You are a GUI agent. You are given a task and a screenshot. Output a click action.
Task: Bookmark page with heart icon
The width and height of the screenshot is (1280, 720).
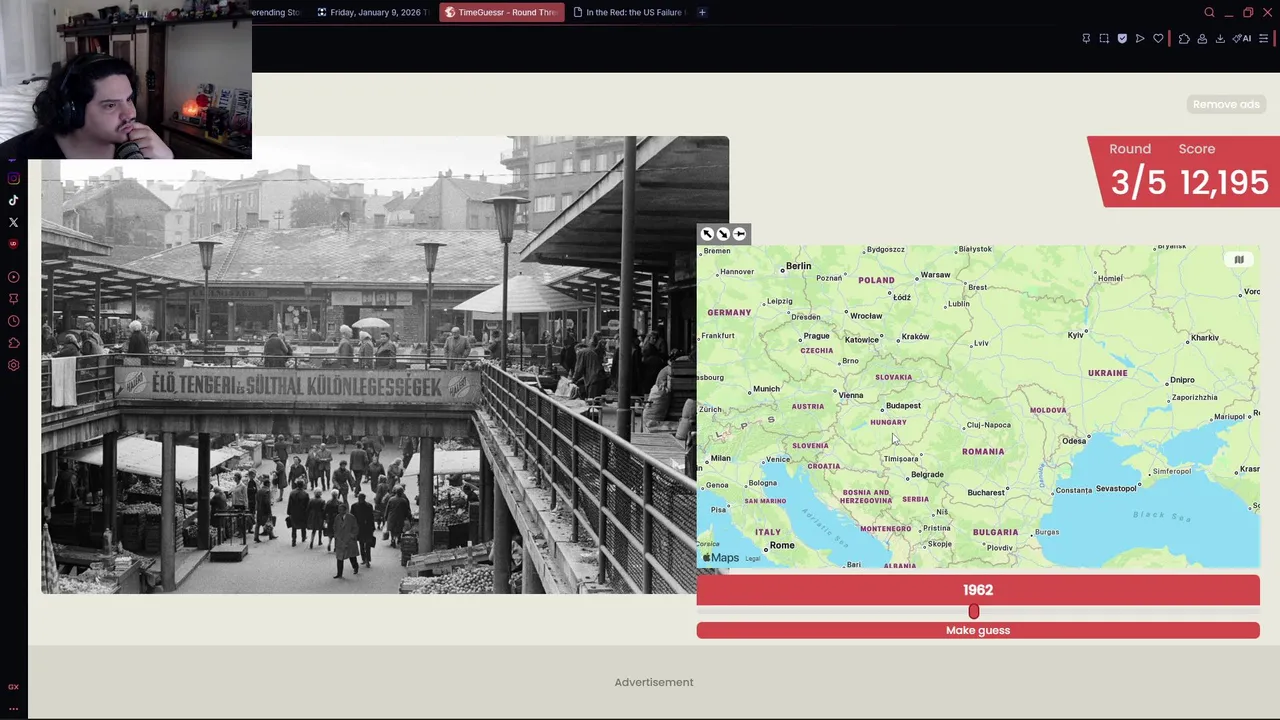point(1158,38)
